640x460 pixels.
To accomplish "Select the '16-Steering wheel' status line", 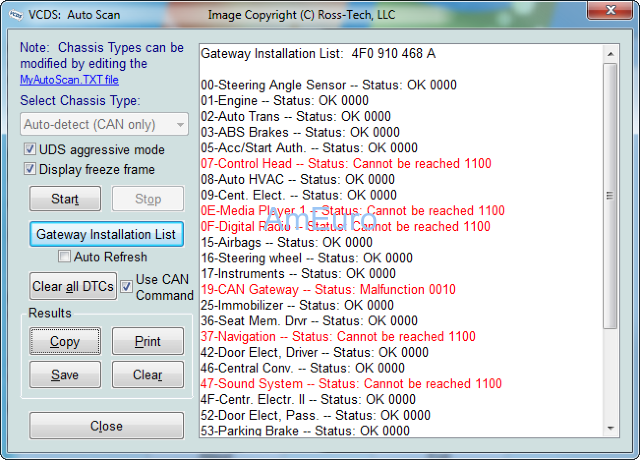I will tap(307, 258).
